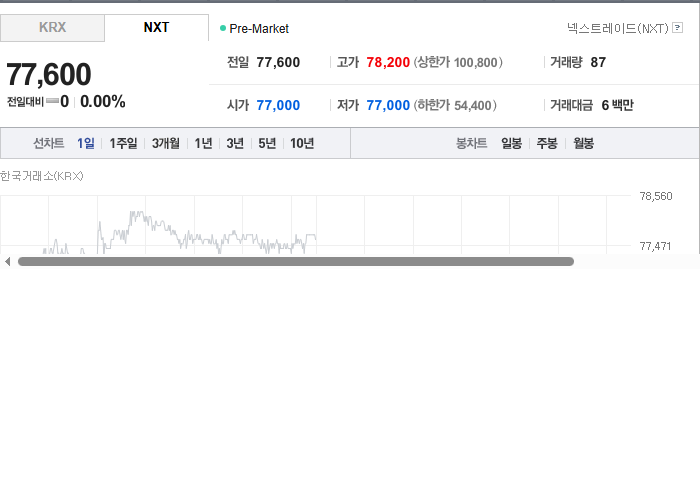Screen dimensions: 700x490
Task: Click the current price 77,600
Action: point(49,74)
